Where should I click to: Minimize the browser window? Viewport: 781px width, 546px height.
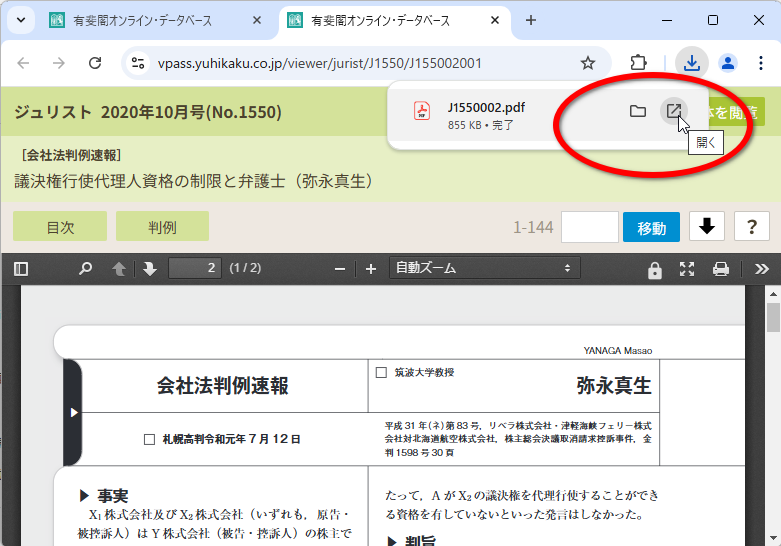(x=667, y=20)
